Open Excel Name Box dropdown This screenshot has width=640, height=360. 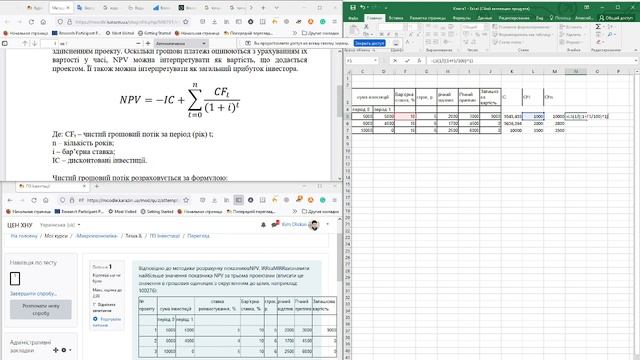(x=375, y=60)
